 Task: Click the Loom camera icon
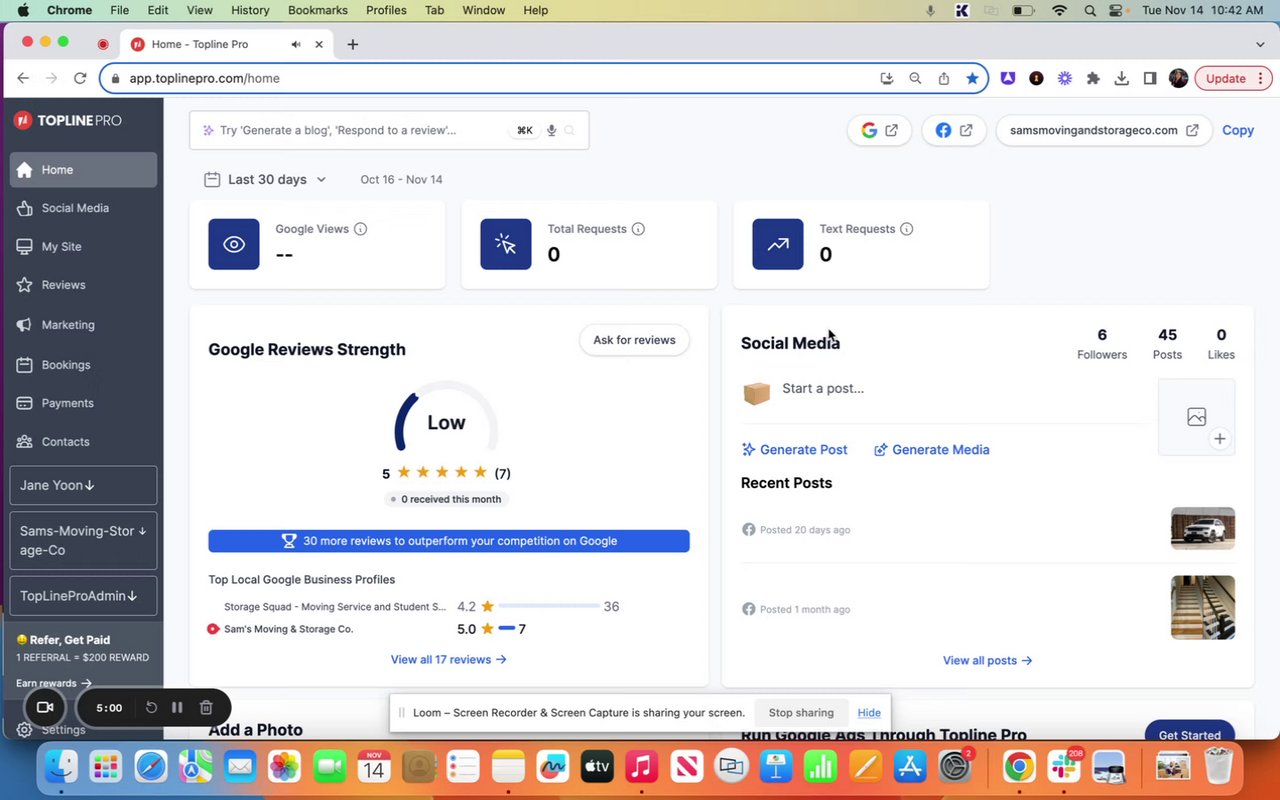pos(45,708)
